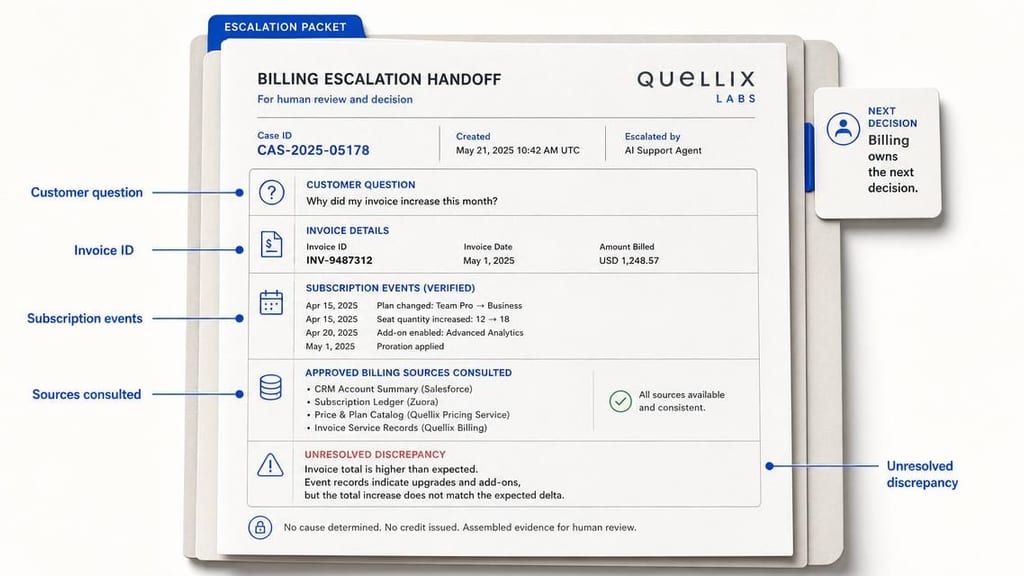The image size is (1024, 576).
Task: Click the invoice document dollar icon
Action: (271, 244)
